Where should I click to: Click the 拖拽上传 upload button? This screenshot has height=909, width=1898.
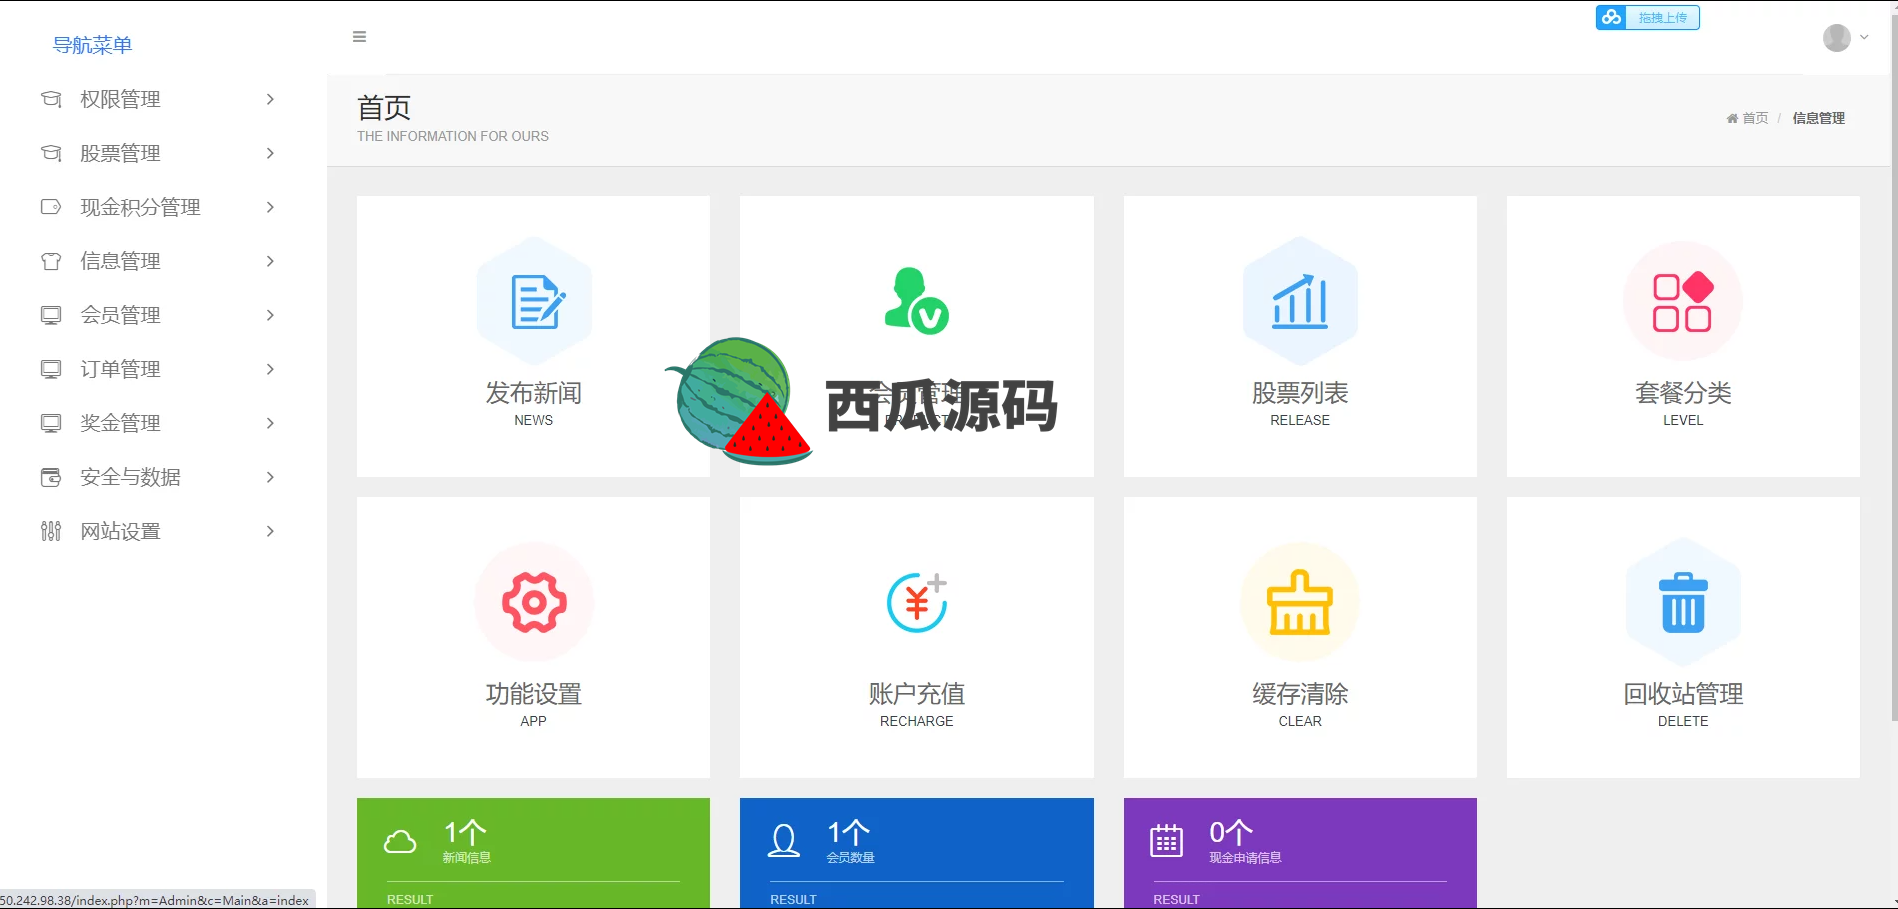1648,17
